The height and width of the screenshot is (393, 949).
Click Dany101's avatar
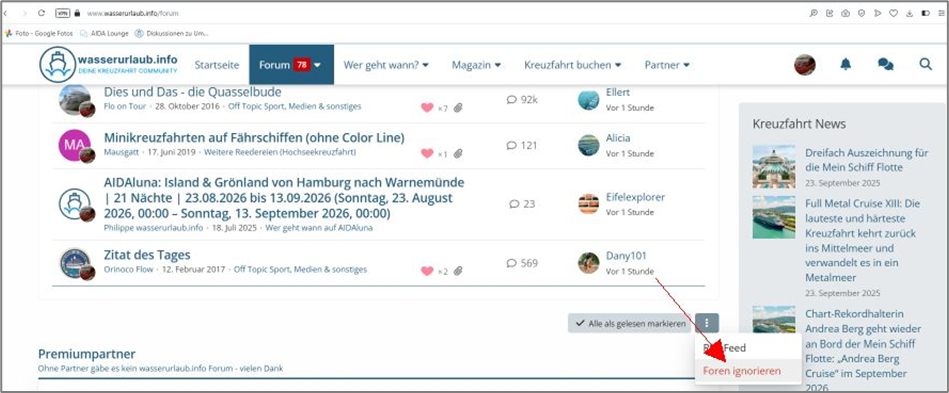pos(588,263)
